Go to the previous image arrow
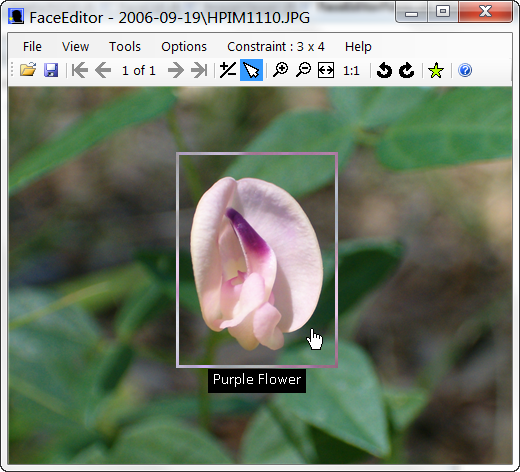The image size is (520, 472). [103, 70]
